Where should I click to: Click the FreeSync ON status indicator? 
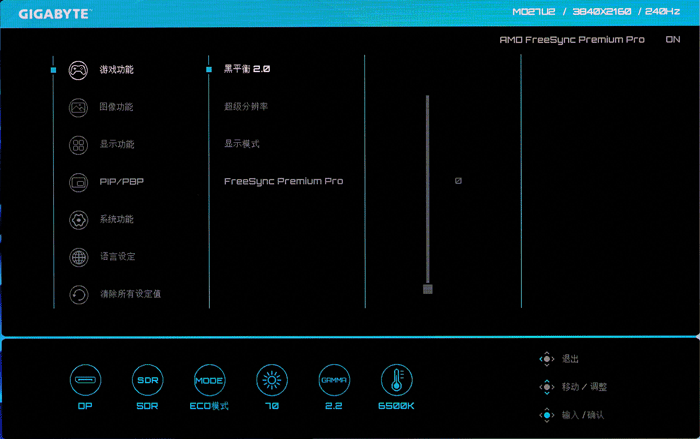click(673, 40)
